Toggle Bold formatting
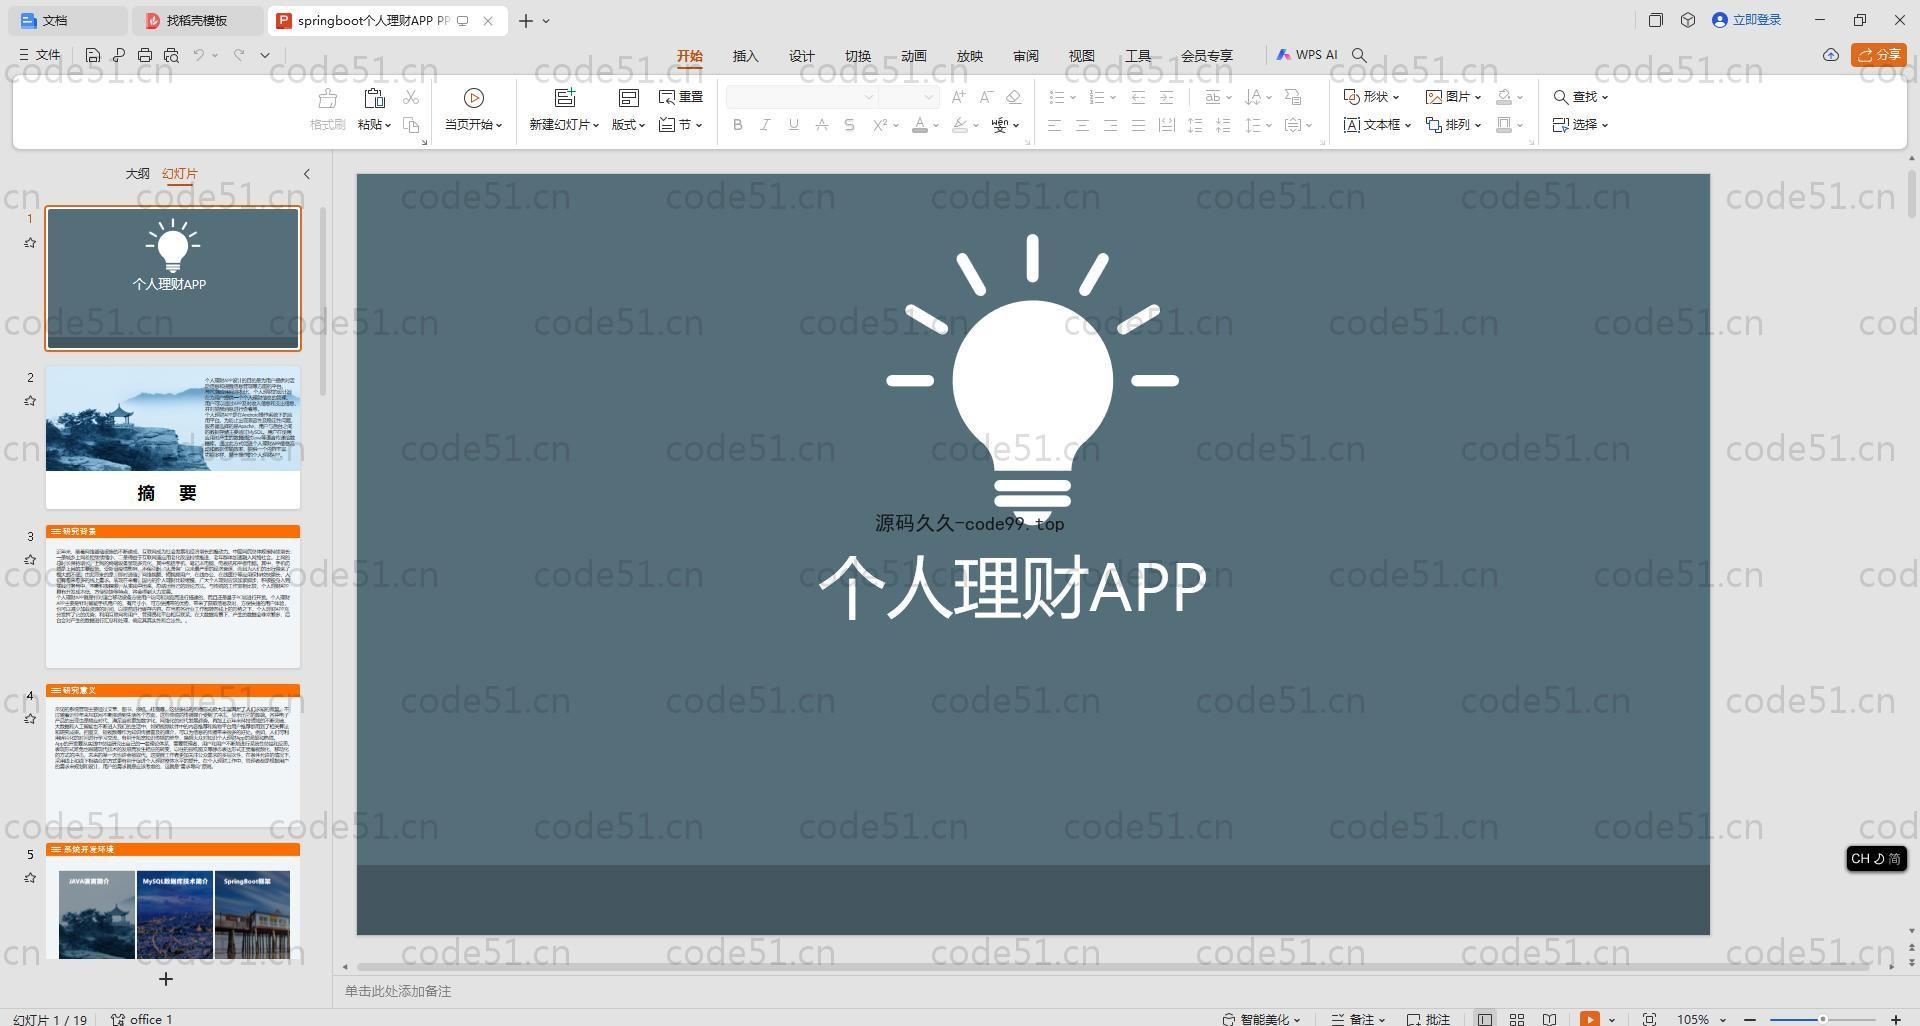Image resolution: width=1920 pixels, height=1026 pixels. click(x=738, y=125)
